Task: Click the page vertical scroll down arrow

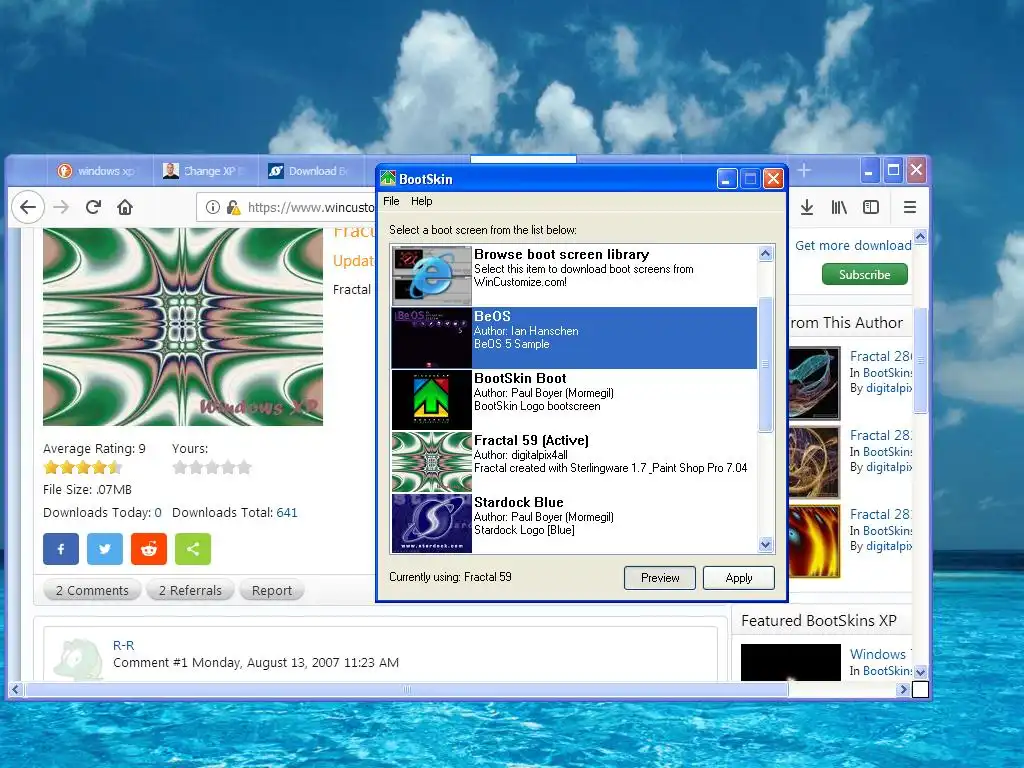Action: (920, 672)
